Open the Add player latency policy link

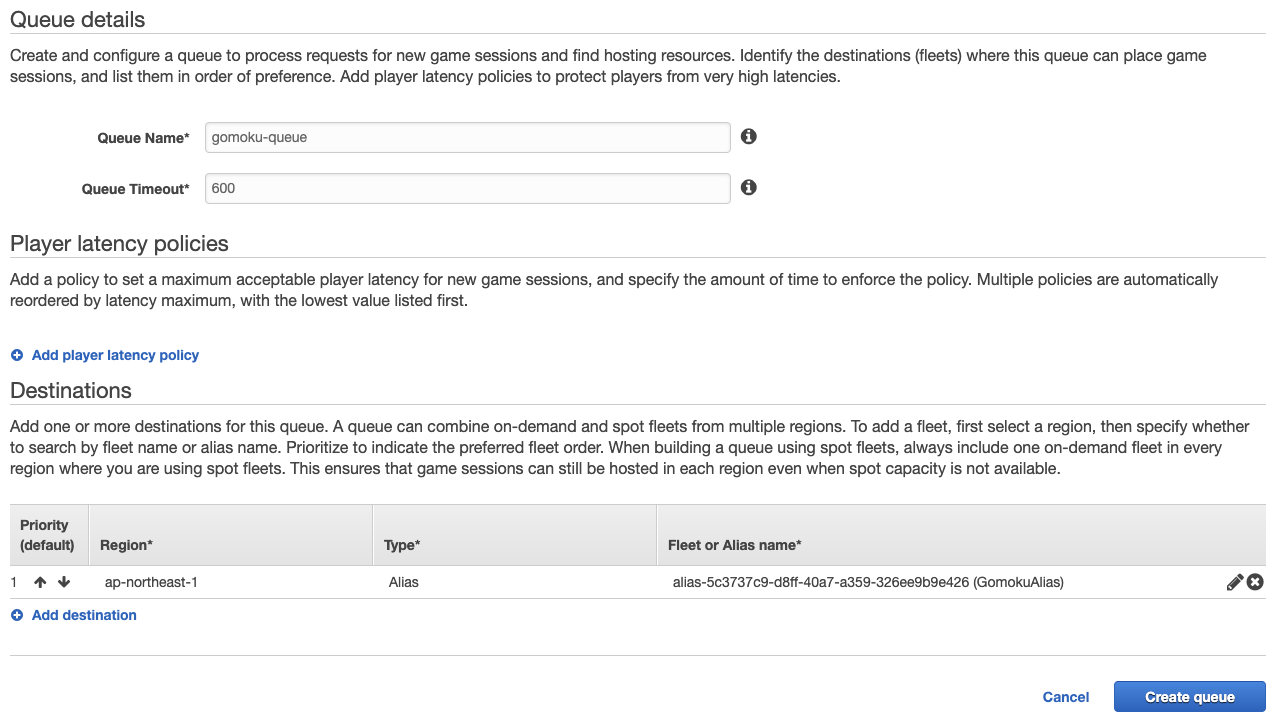pyautogui.click(x=115, y=355)
